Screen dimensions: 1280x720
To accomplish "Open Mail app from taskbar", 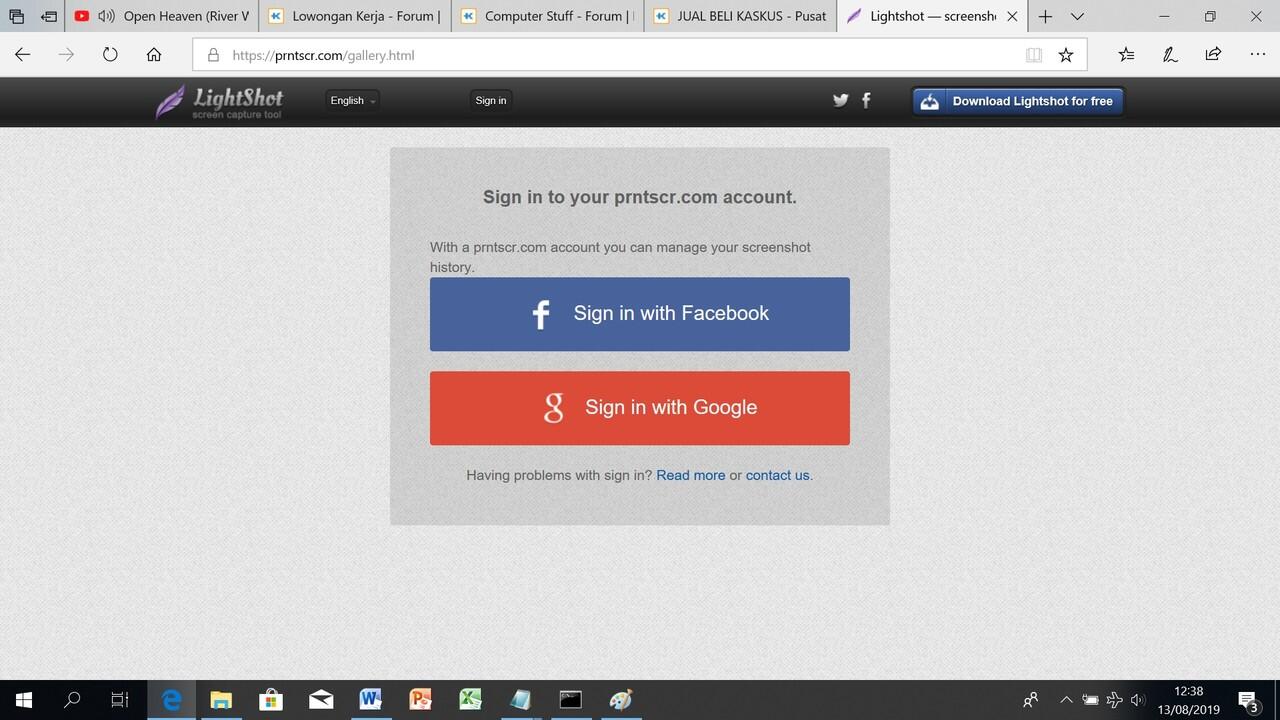I will pos(321,700).
